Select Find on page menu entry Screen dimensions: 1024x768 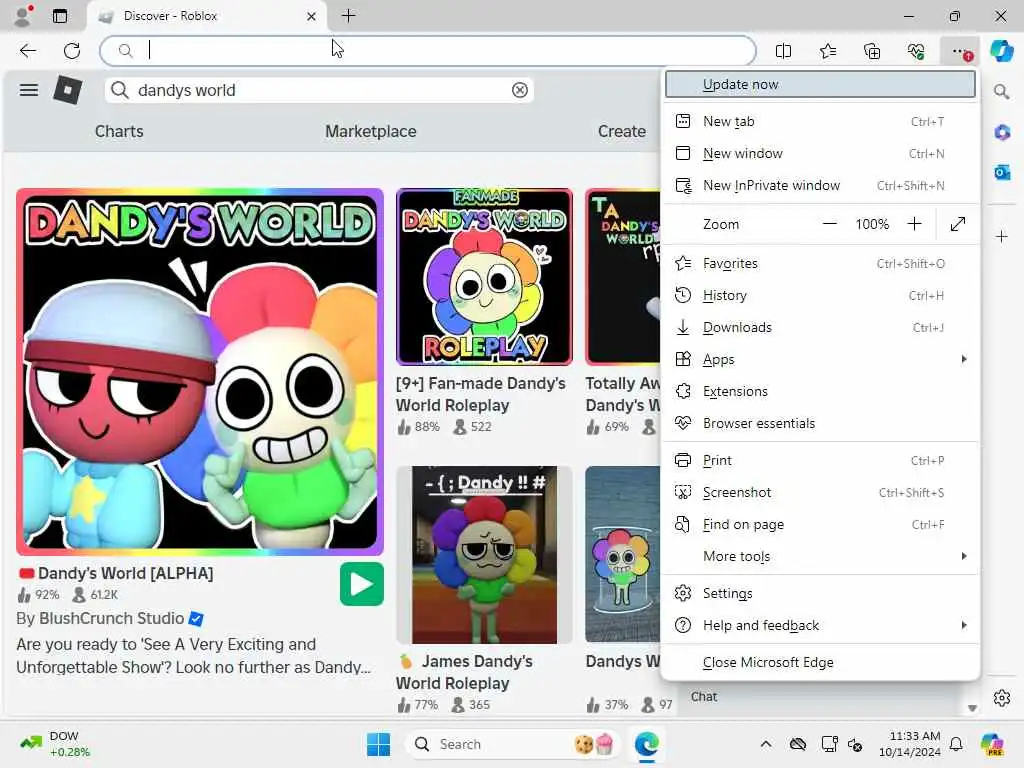point(820,524)
